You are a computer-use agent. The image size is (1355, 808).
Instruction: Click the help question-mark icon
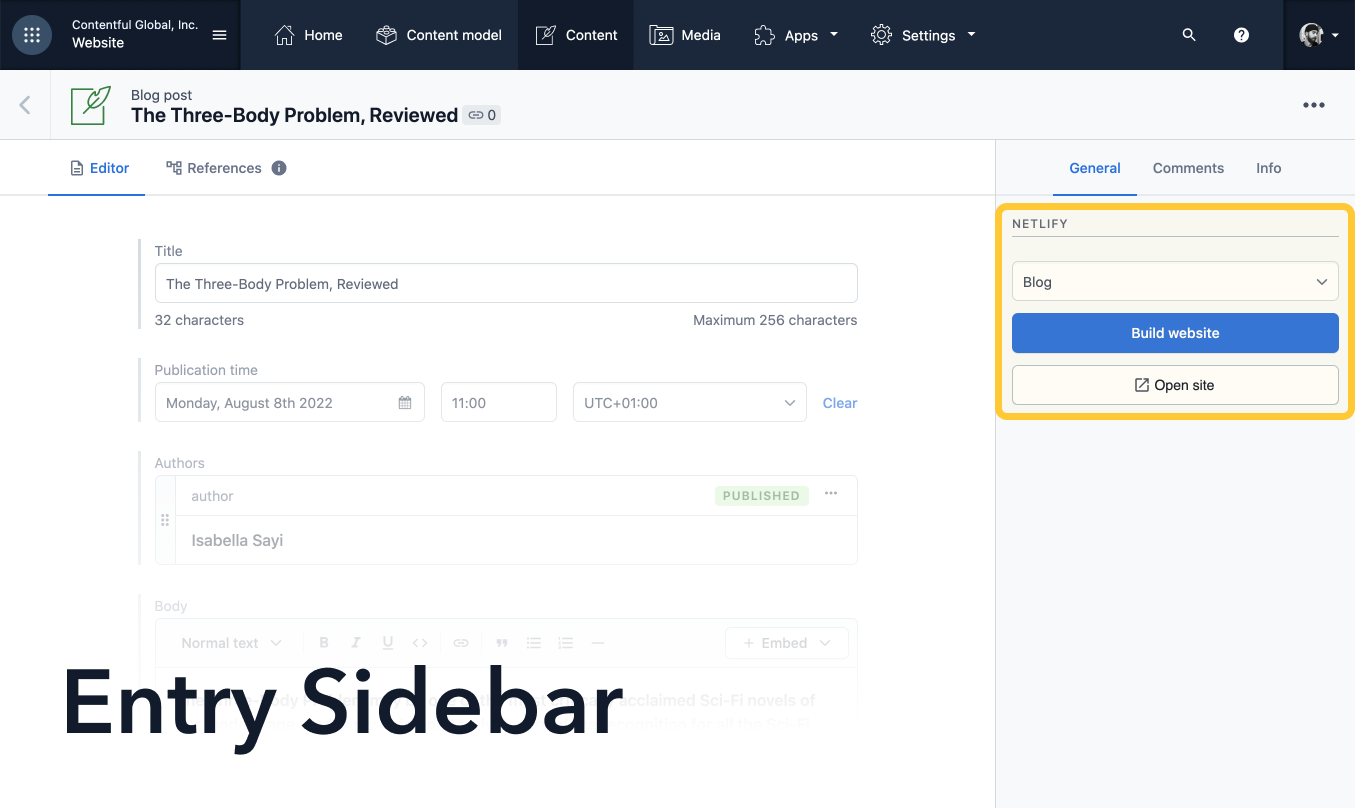point(1241,34)
